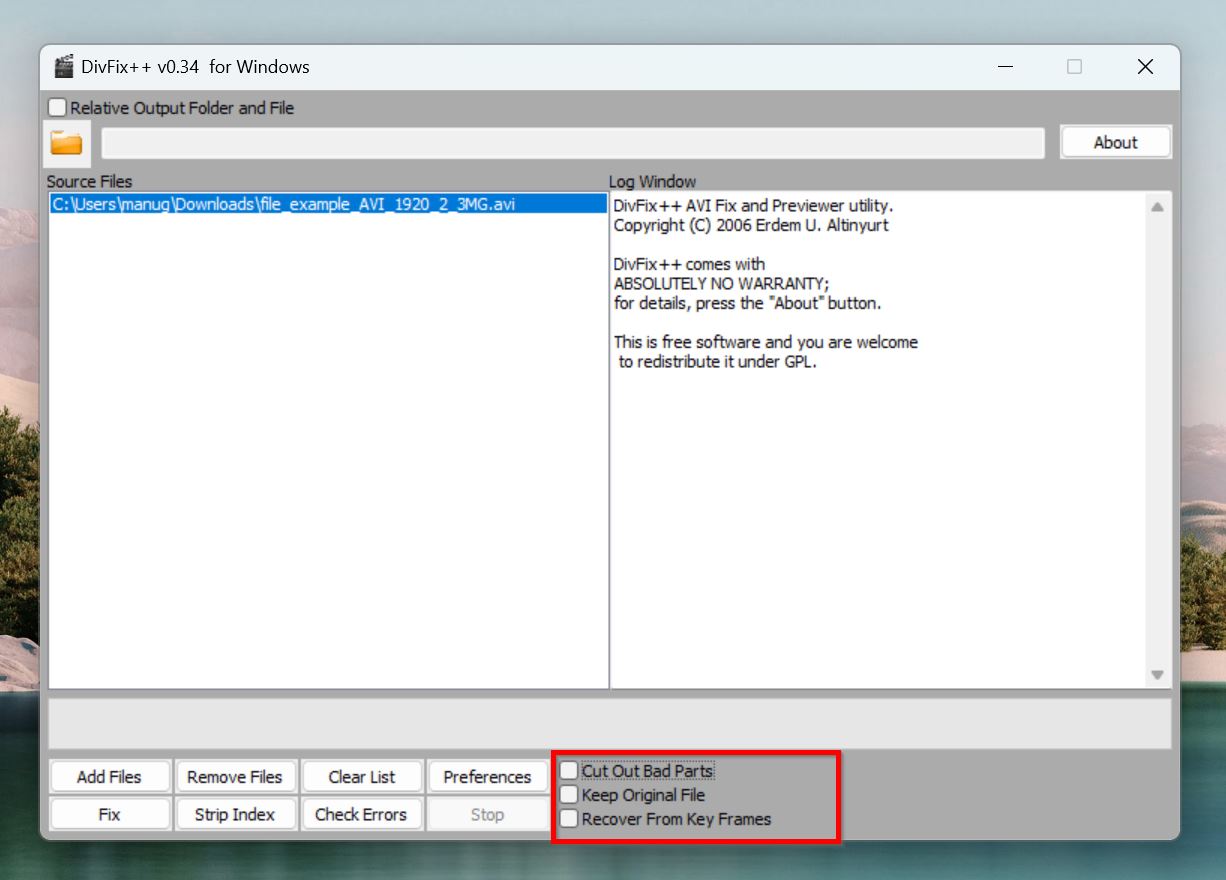This screenshot has width=1226, height=880.
Task: Turn on Recover From Key Frames
Action: (x=569, y=818)
